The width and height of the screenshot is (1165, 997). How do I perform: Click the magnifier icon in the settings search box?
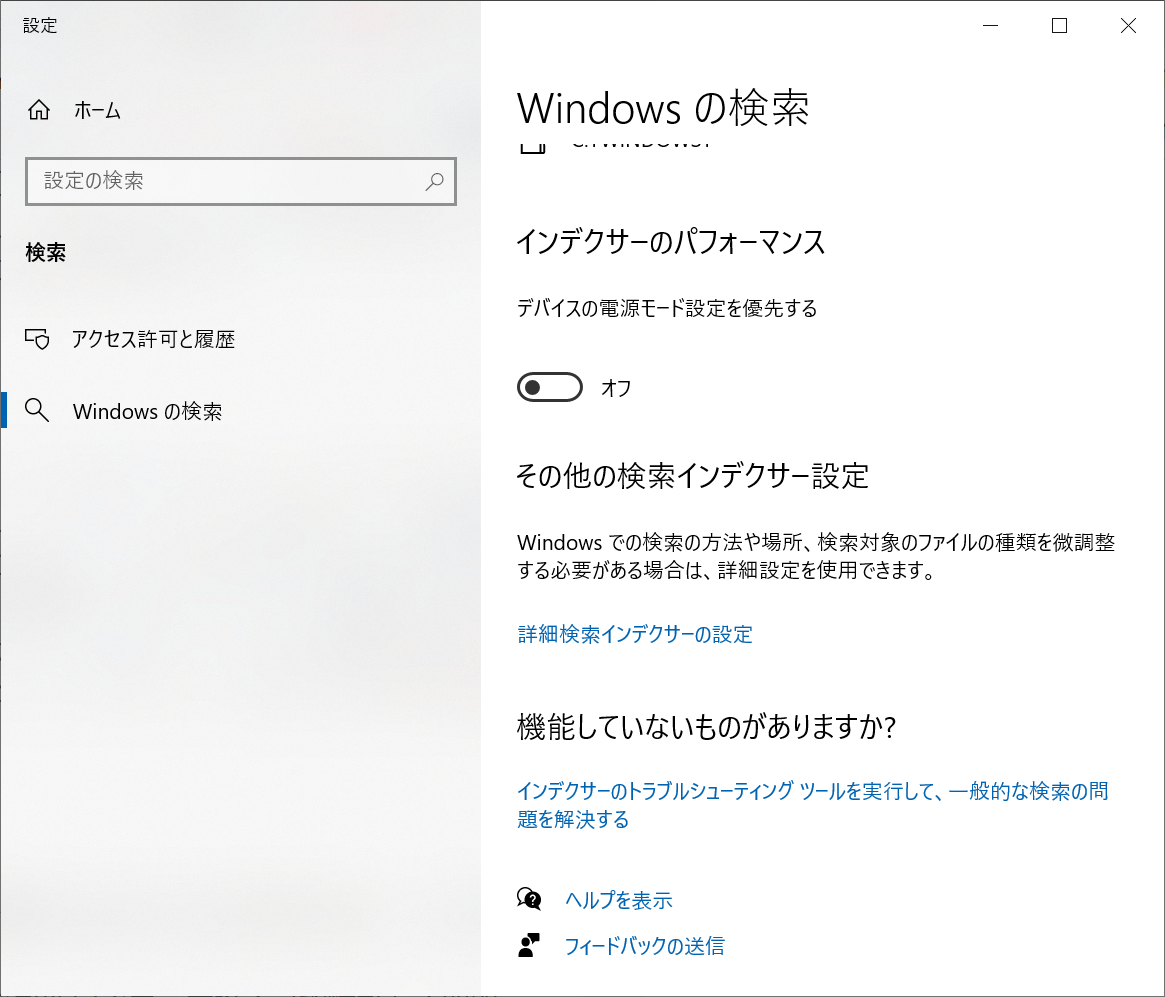[435, 181]
